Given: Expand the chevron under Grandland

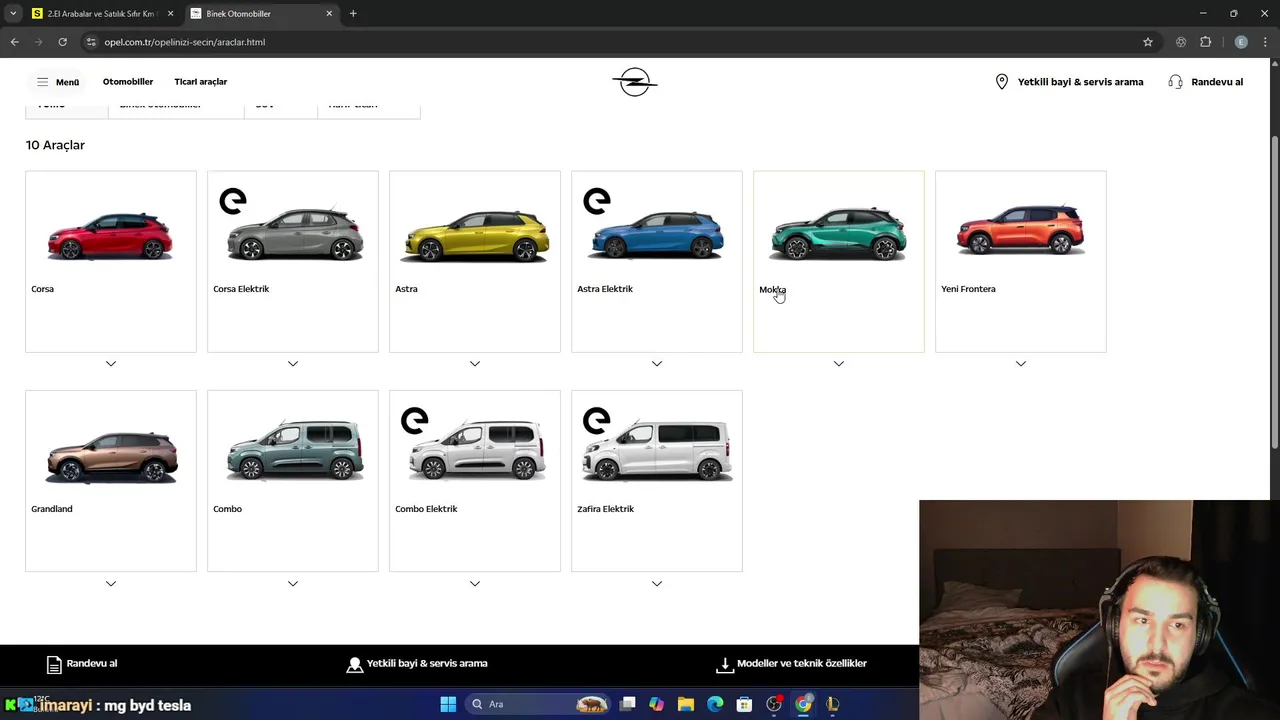Looking at the screenshot, I should point(111,583).
